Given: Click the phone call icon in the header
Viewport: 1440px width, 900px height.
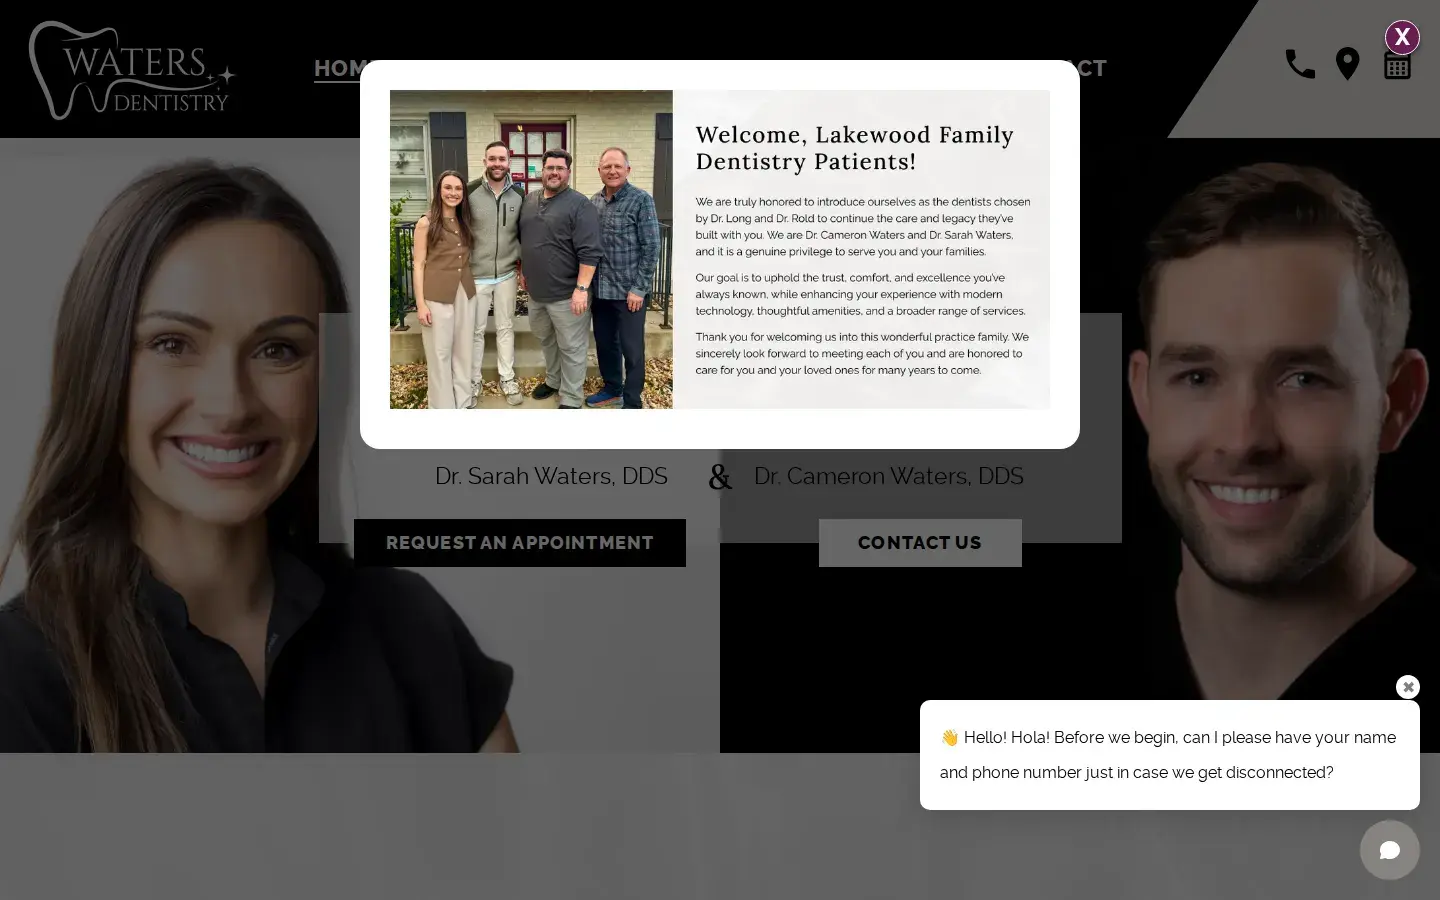Looking at the screenshot, I should coord(1300,64).
